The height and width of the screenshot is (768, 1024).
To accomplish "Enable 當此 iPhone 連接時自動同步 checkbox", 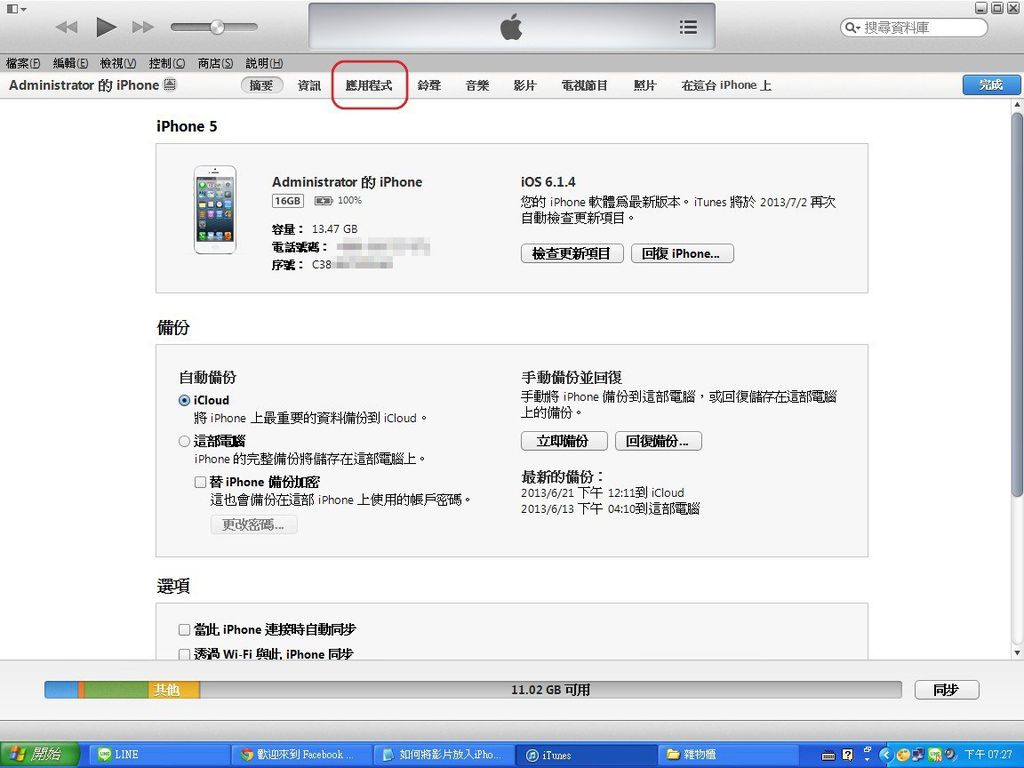I will [x=184, y=630].
